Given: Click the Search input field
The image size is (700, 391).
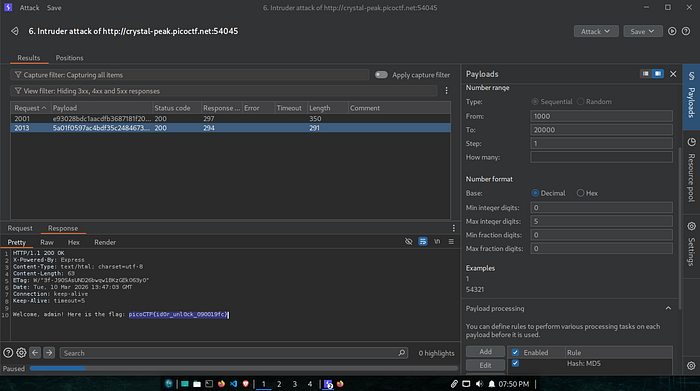Looking at the screenshot, I should [233, 353].
